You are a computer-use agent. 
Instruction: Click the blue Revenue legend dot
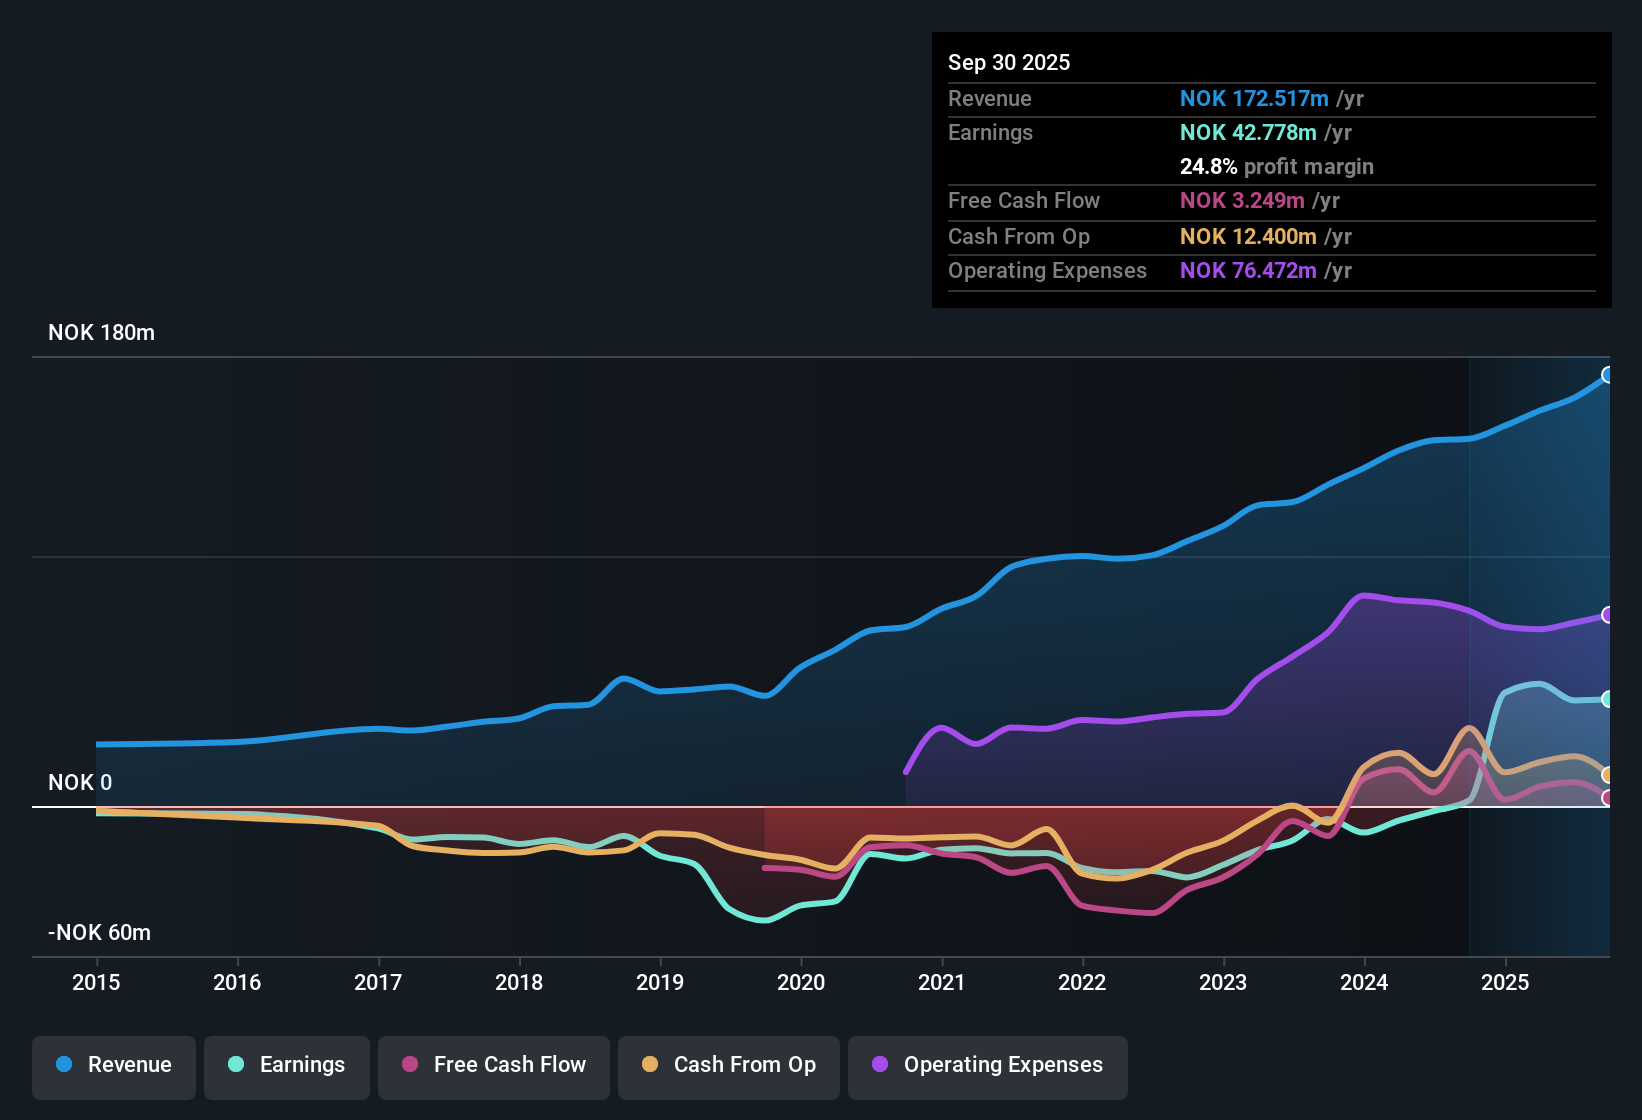[63, 1065]
